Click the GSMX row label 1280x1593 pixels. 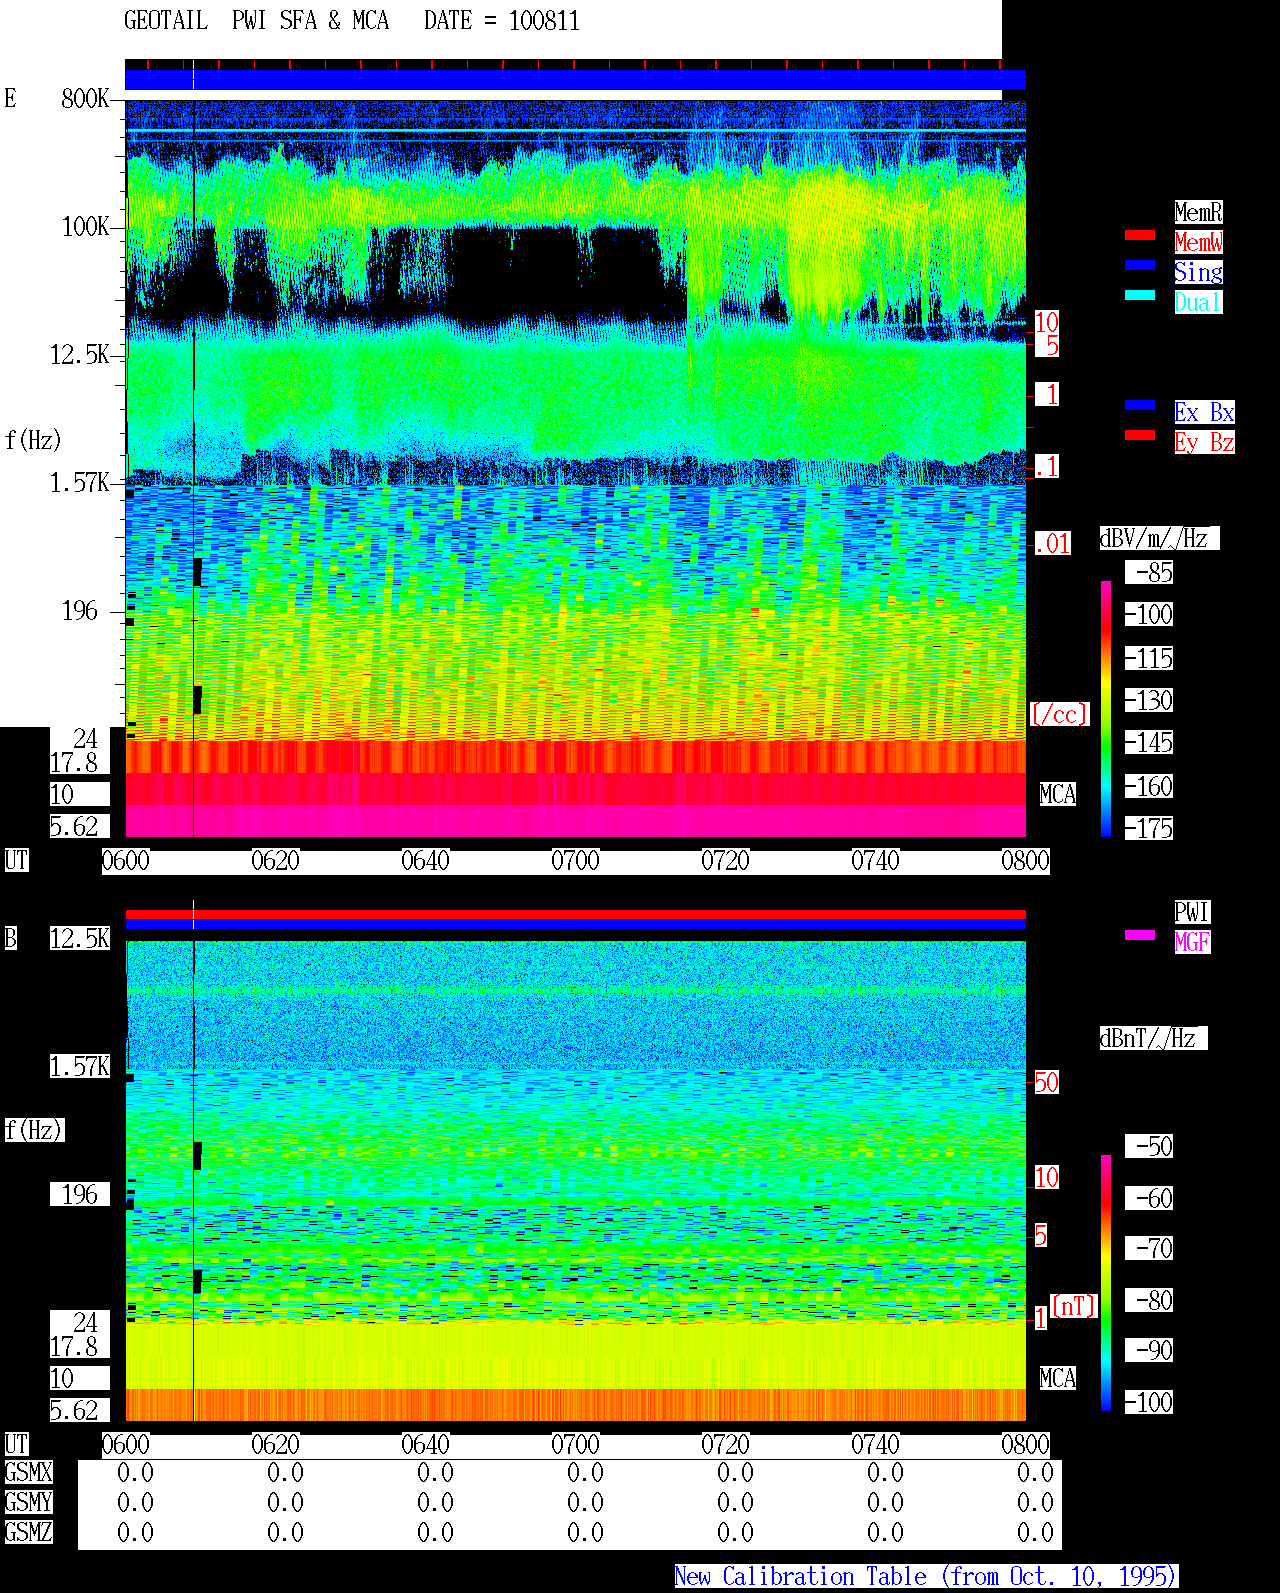point(28,1472)
